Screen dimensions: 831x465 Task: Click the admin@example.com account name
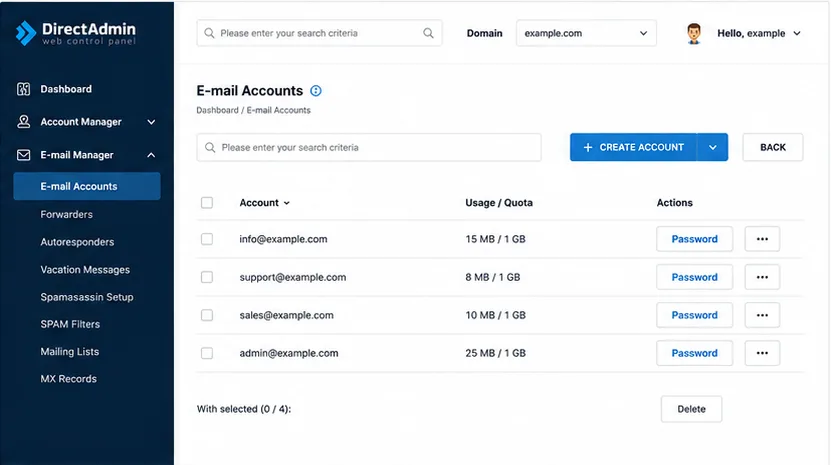[288, 353]
